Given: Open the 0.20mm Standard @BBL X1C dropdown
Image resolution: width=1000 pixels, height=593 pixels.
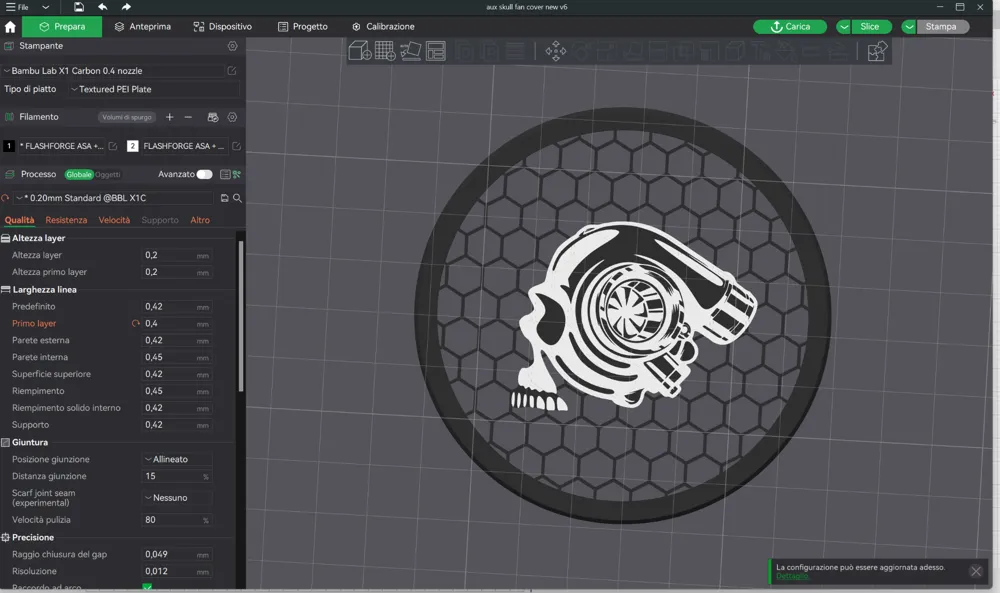Looking at the screenshot, I should 115,198.
